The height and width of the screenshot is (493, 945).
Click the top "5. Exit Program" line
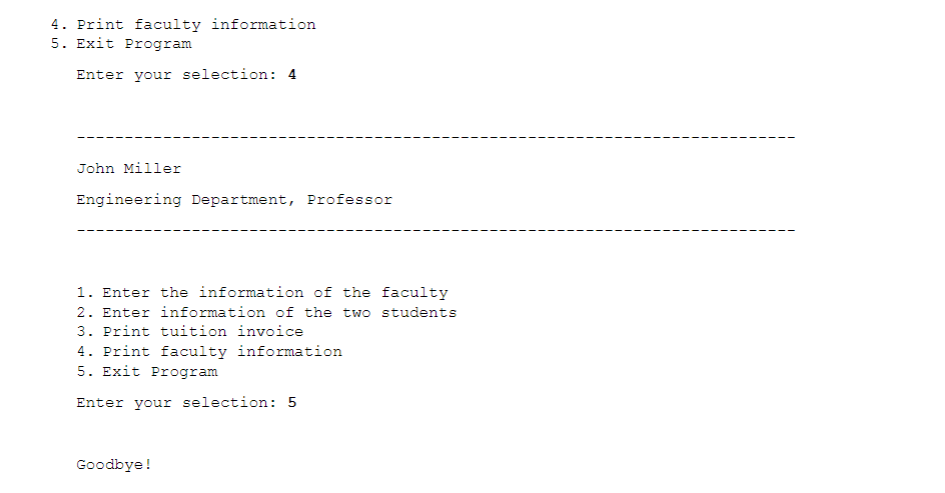click(121, 44)
